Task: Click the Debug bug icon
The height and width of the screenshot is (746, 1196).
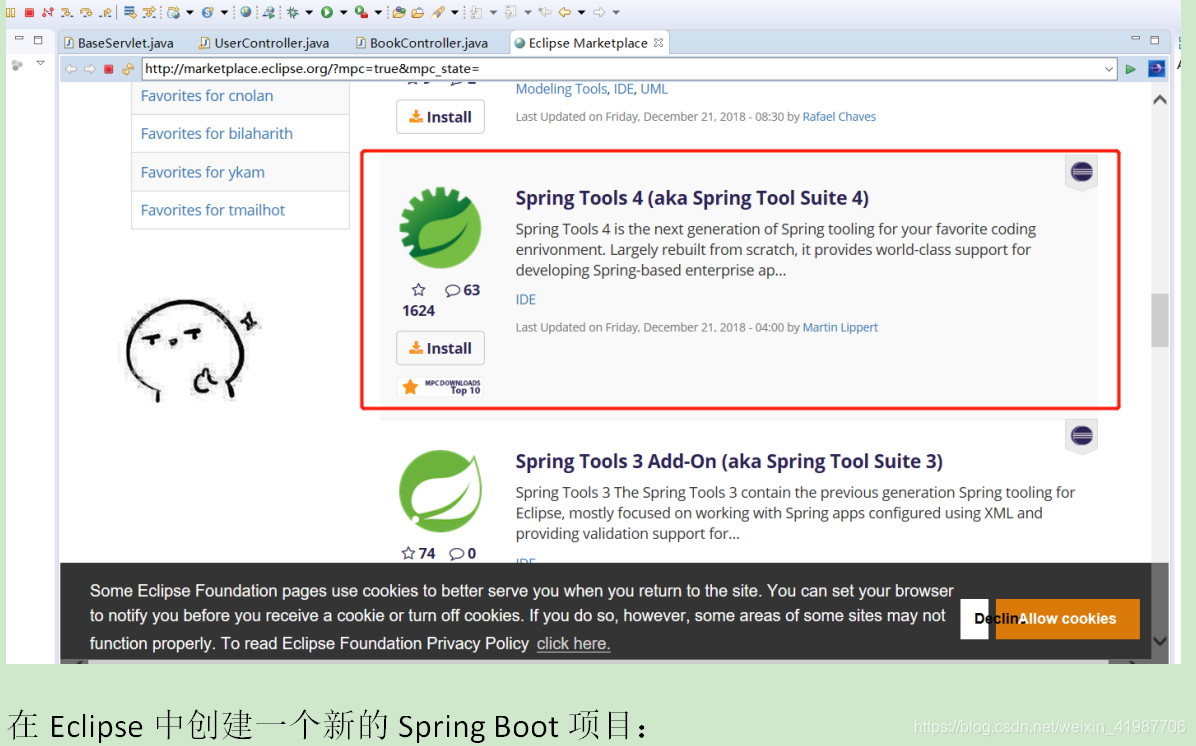Action: (x=293, y=12)
